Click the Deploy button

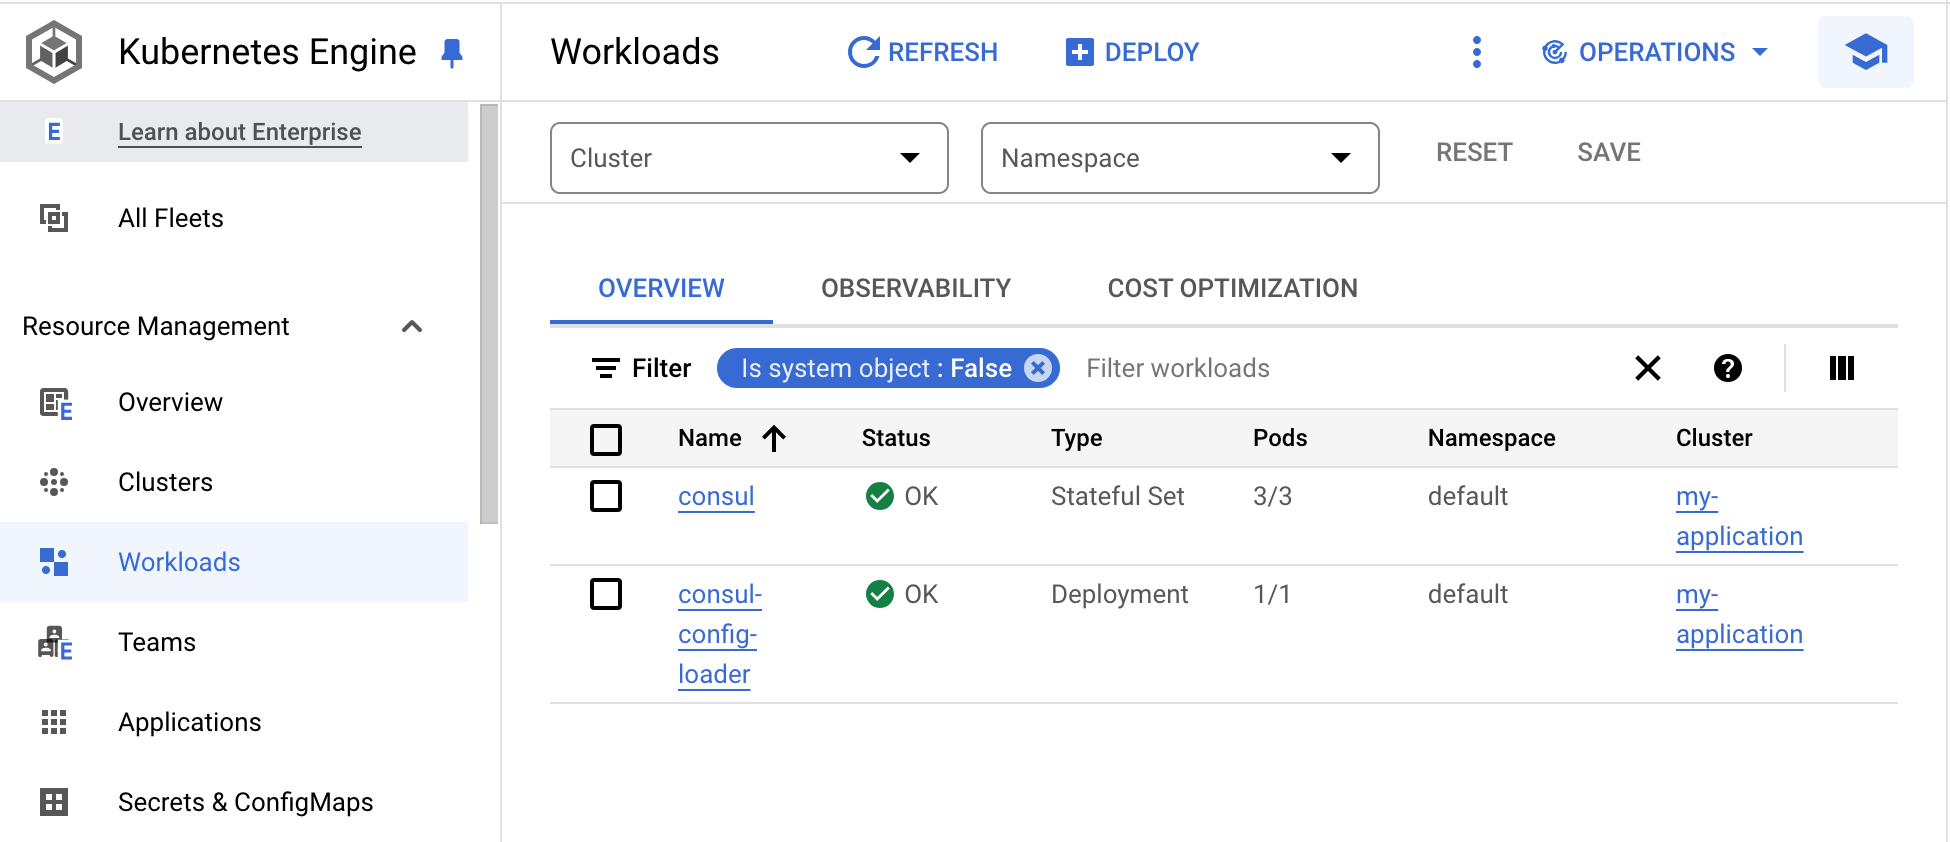[x=1132, y=52]
